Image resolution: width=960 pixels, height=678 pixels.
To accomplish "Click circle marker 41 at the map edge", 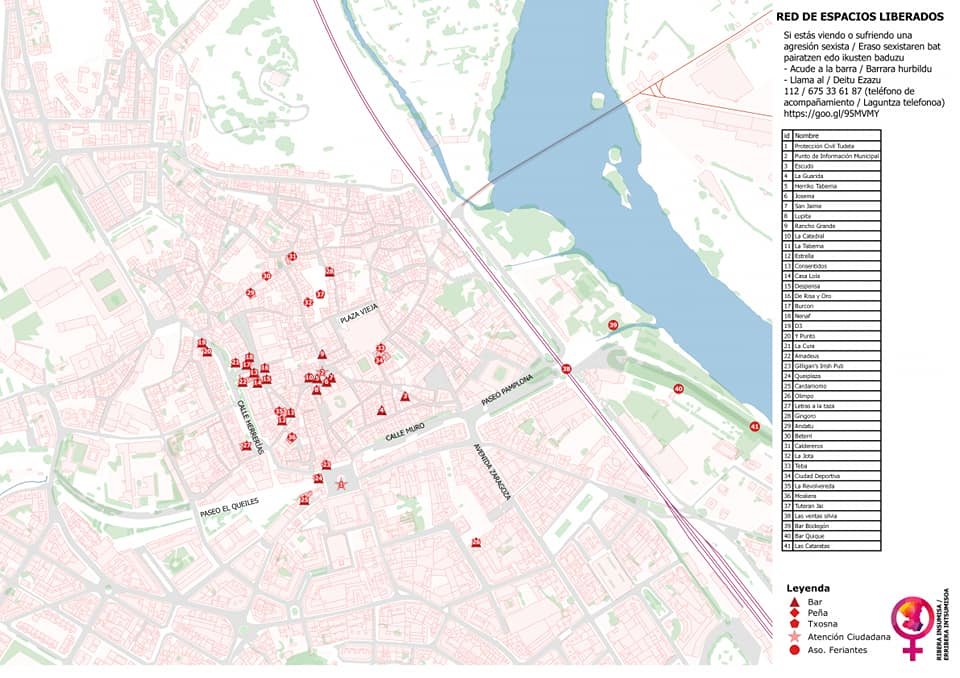I will point(754,427).
